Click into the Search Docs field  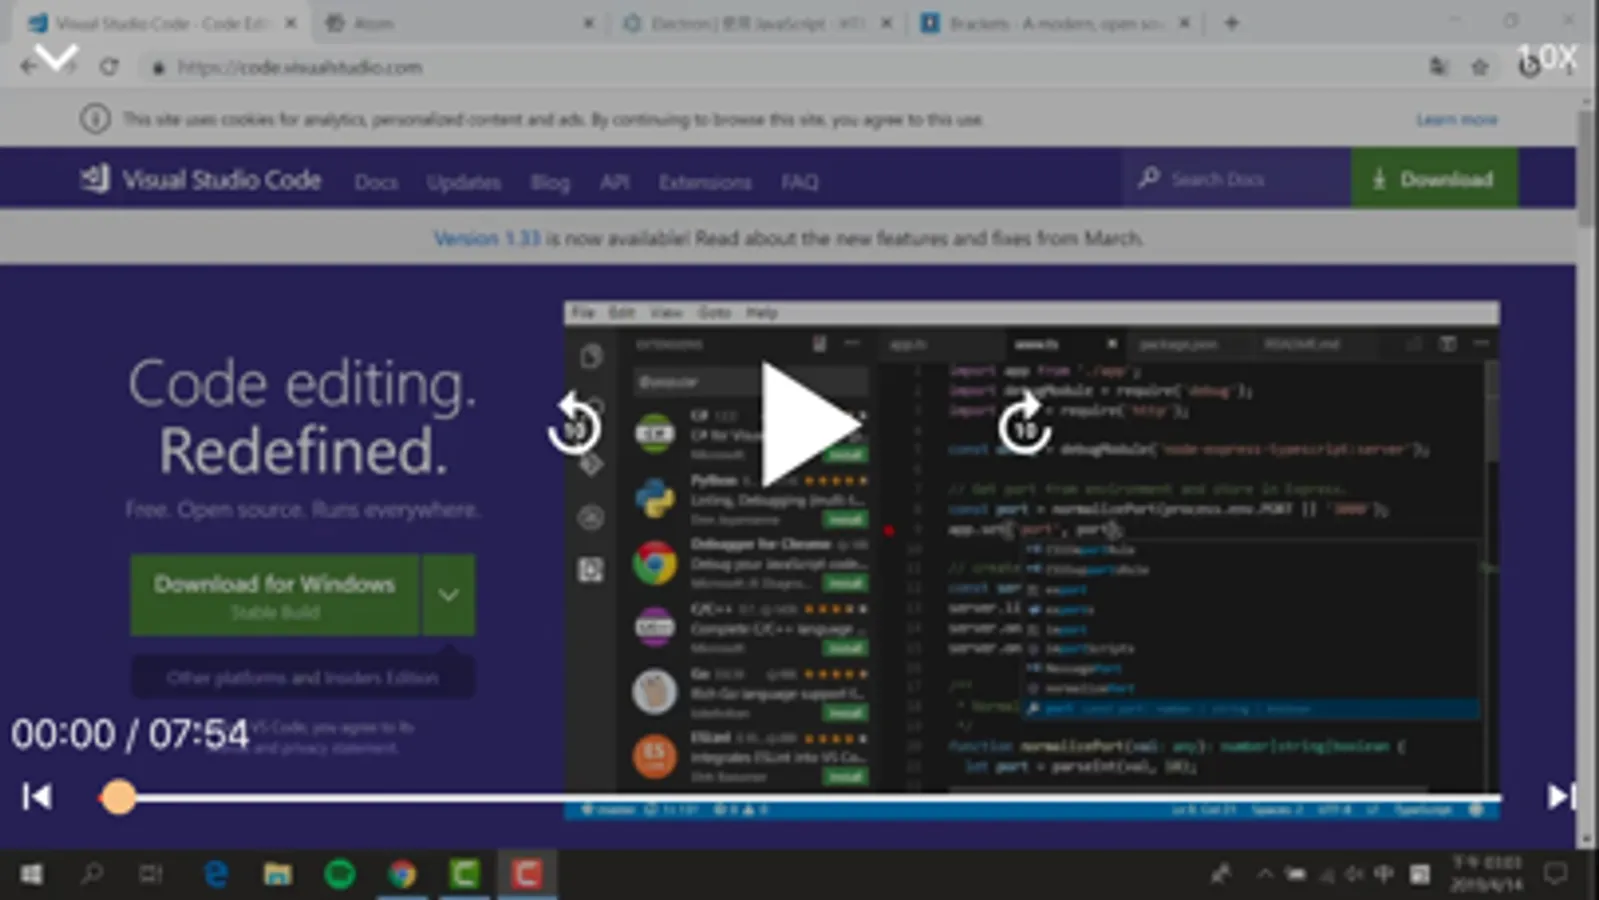point(1235,179)
